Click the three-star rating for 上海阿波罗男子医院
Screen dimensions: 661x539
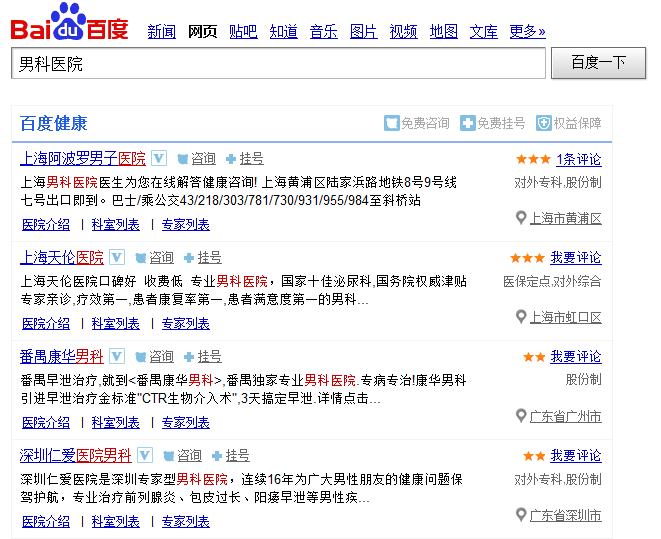click(533, 159)
